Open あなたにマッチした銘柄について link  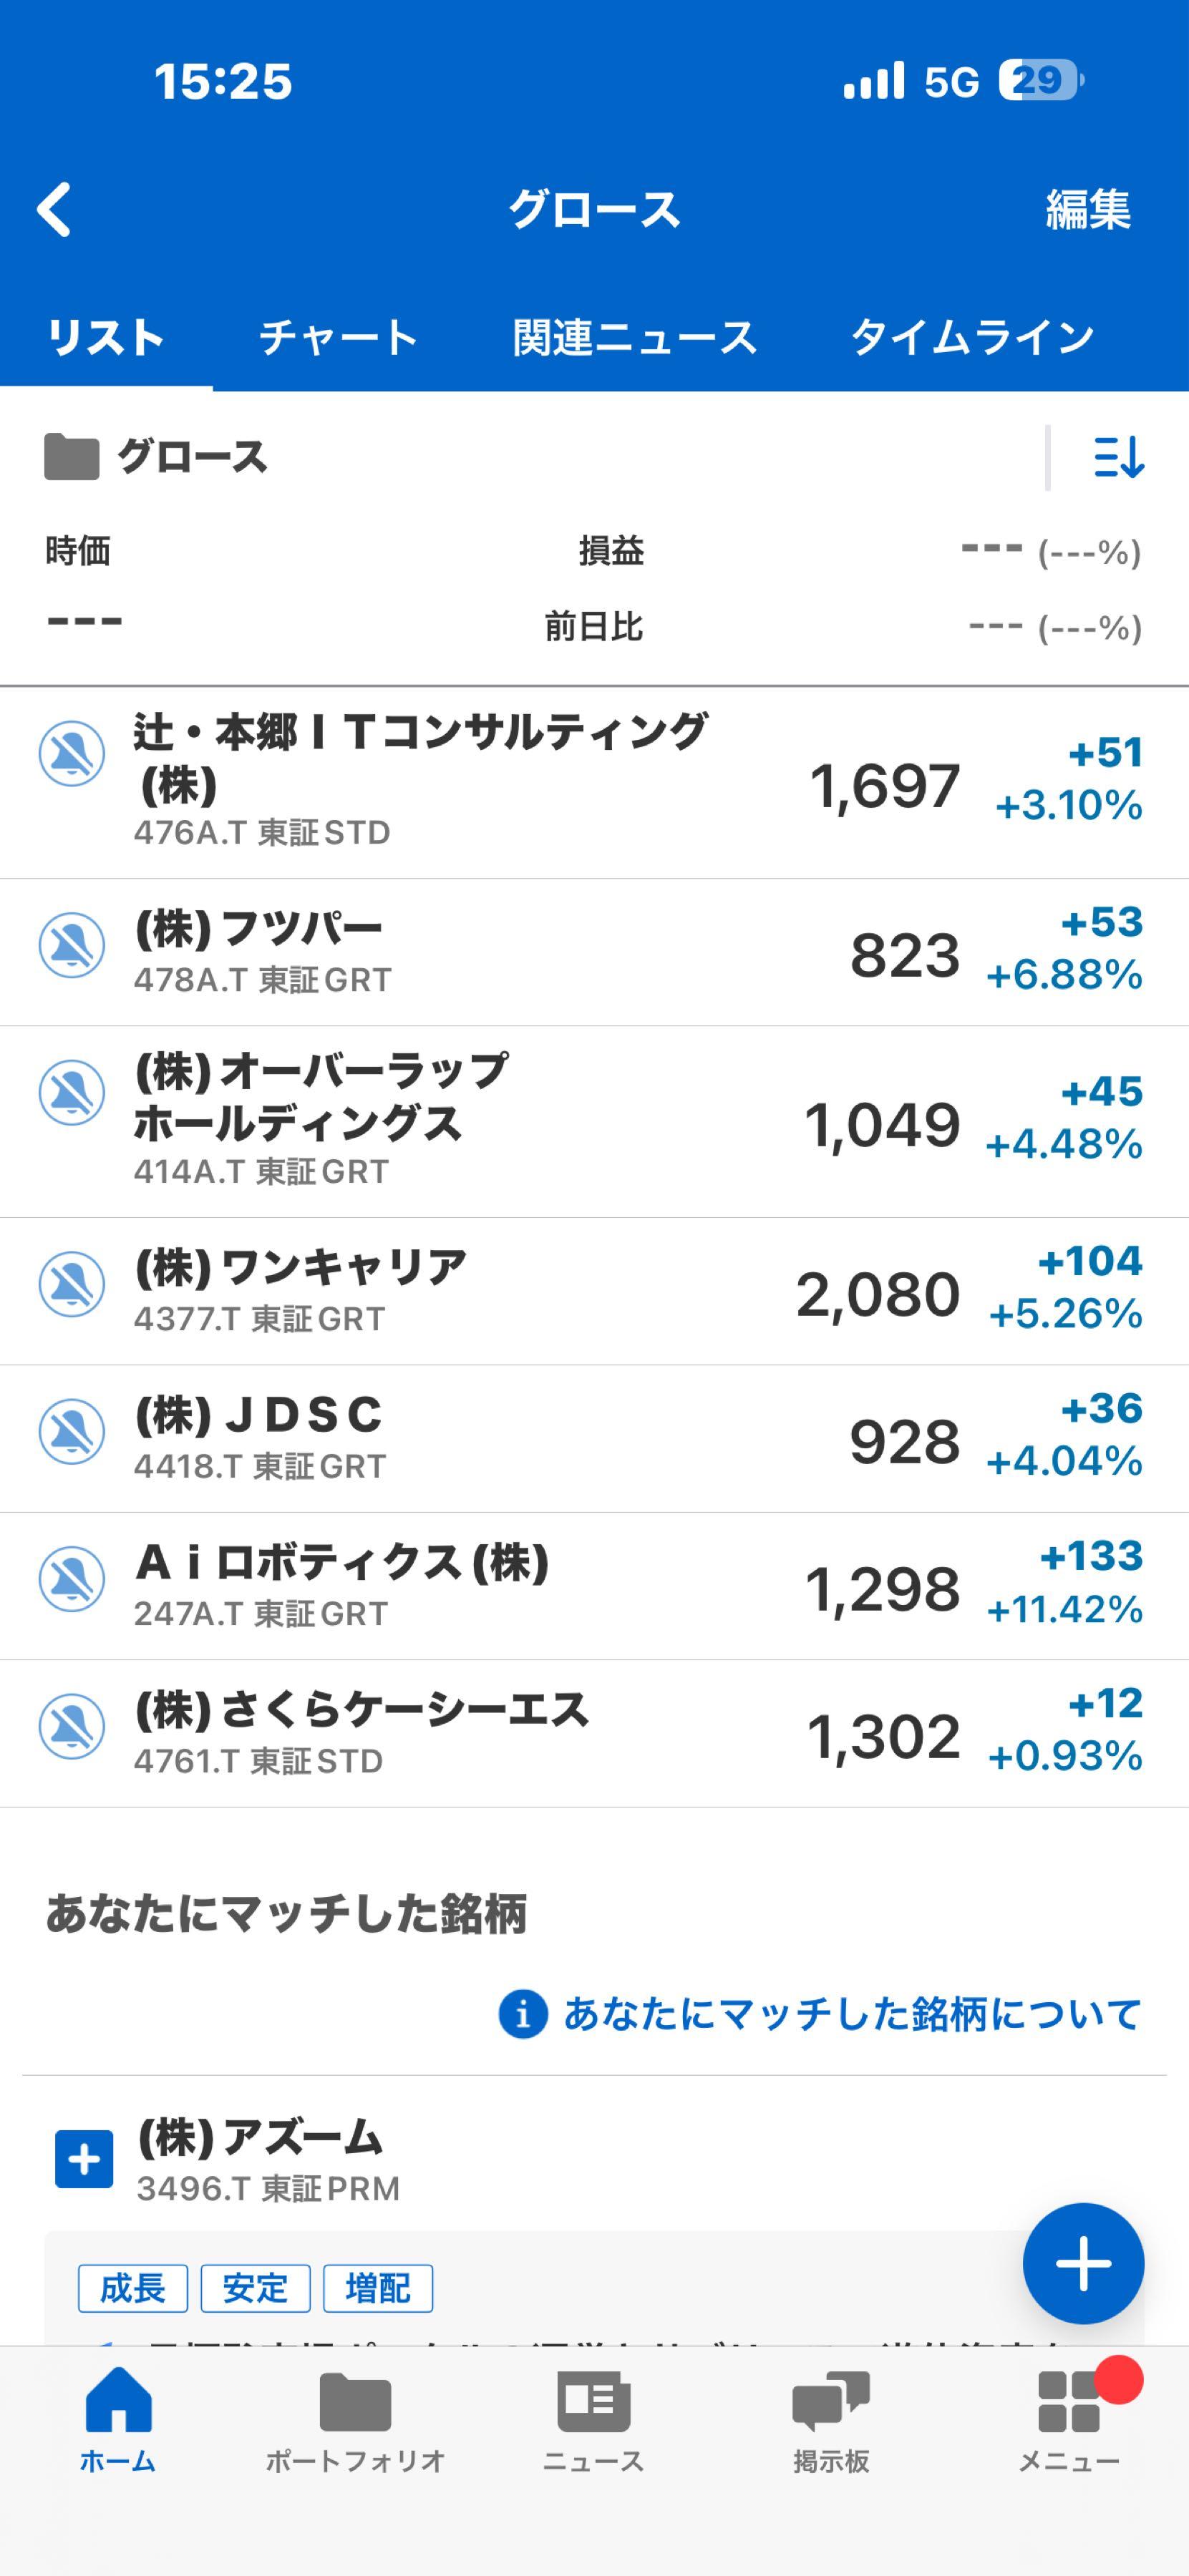point(852,2013)
